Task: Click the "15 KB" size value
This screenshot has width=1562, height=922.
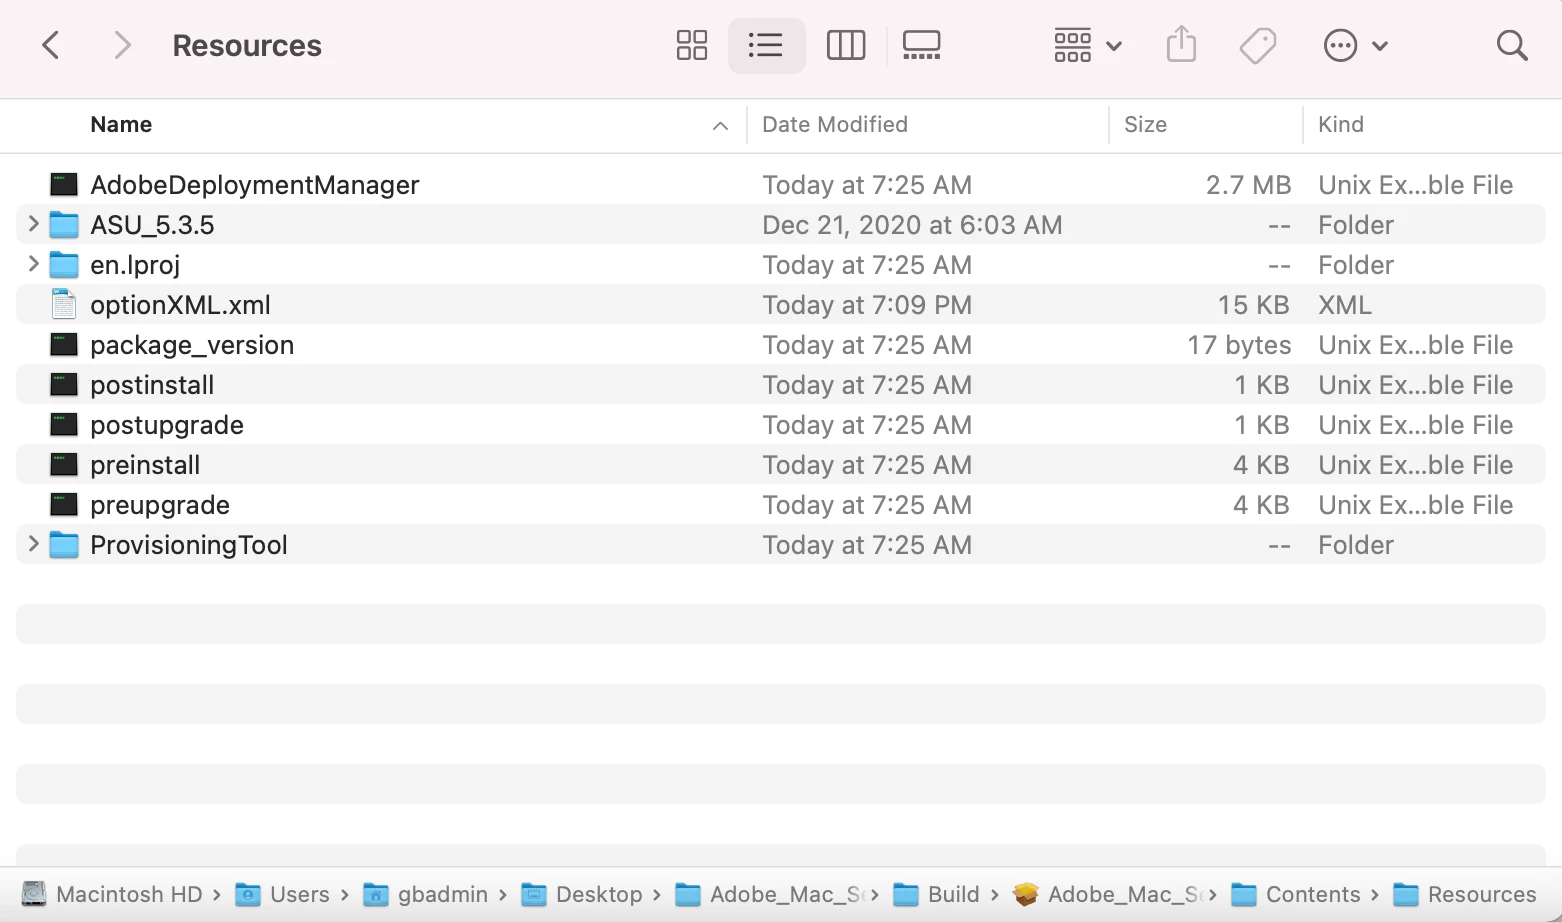Action: coord(1253,305)
